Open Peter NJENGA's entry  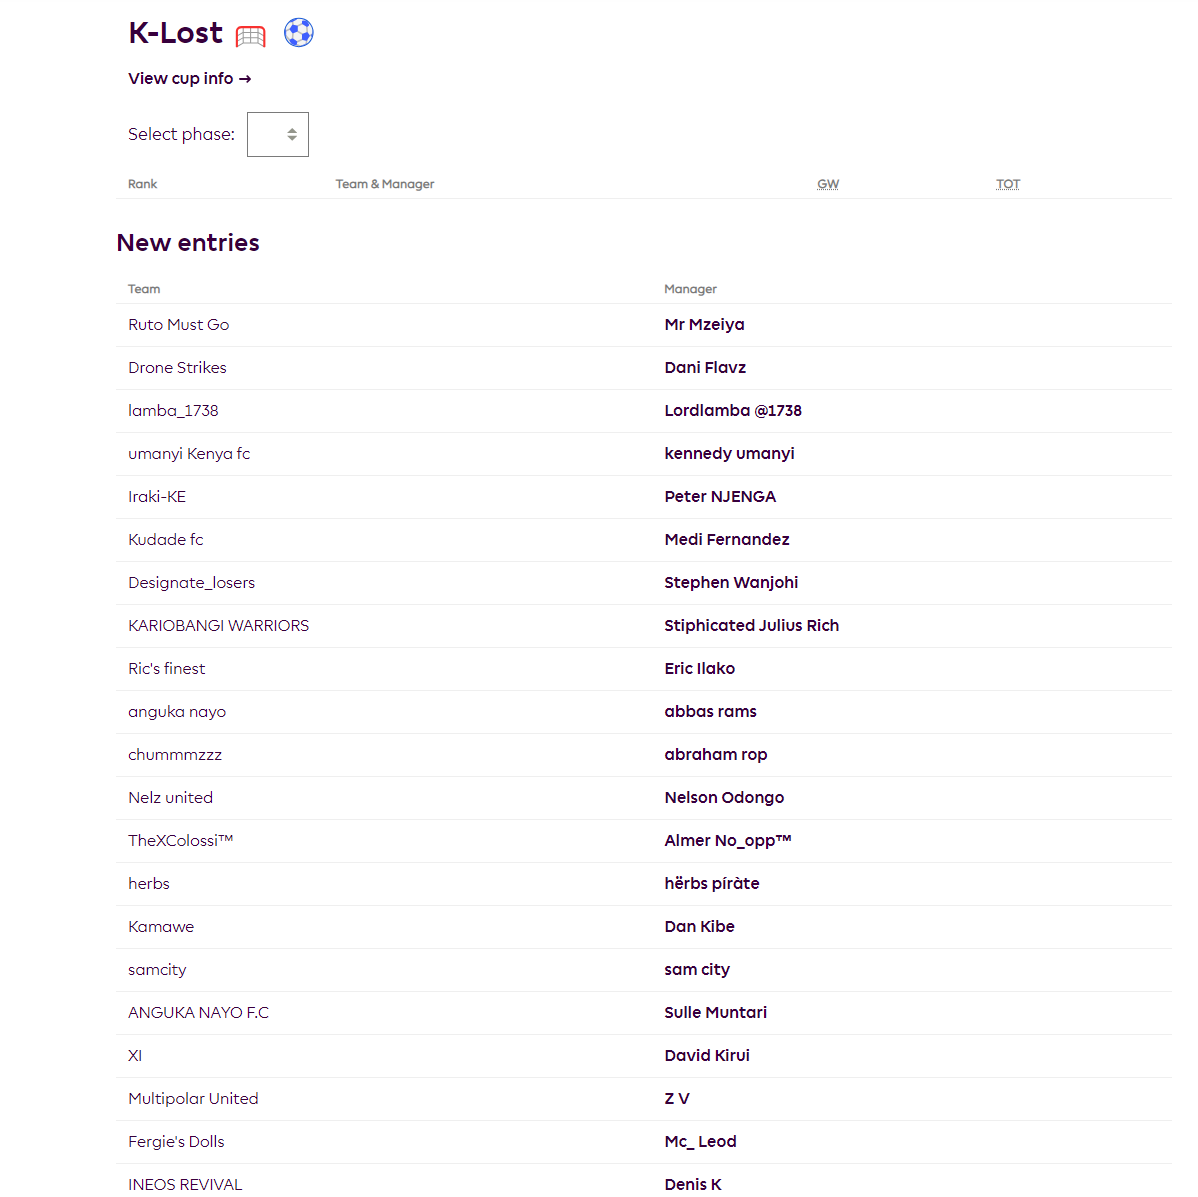pyautogui.click(x=720, y=497)
